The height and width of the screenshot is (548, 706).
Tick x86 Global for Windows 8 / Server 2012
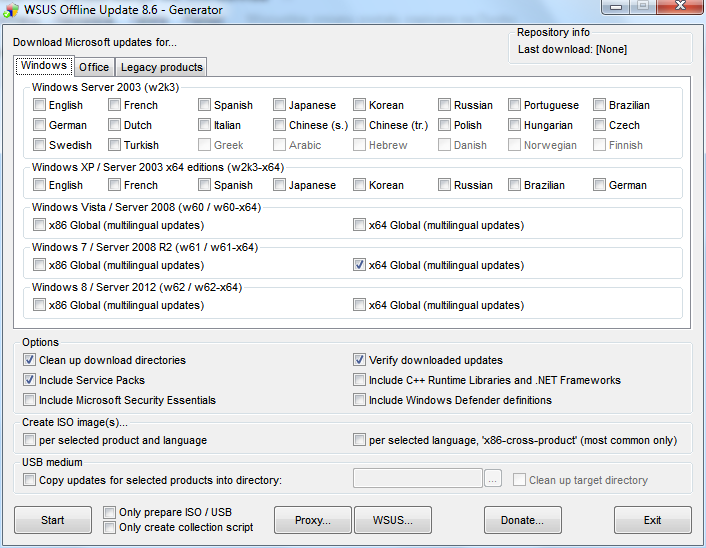coord(40,305)
